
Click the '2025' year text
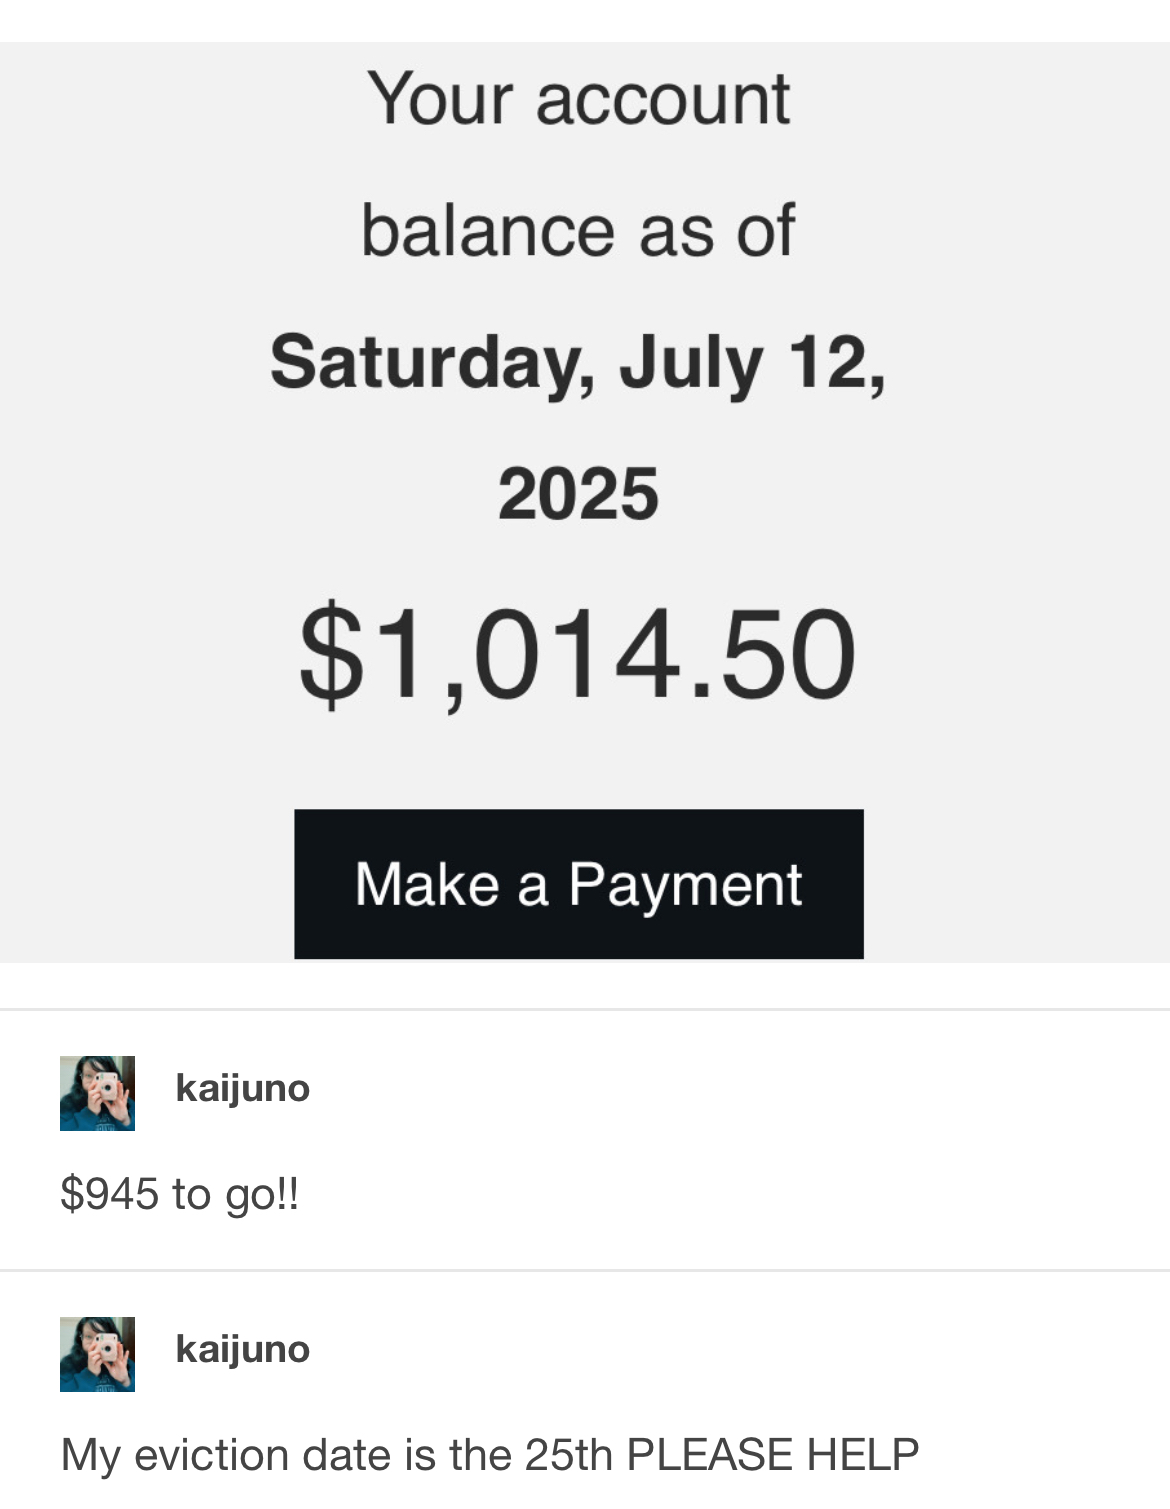[578, 494]
